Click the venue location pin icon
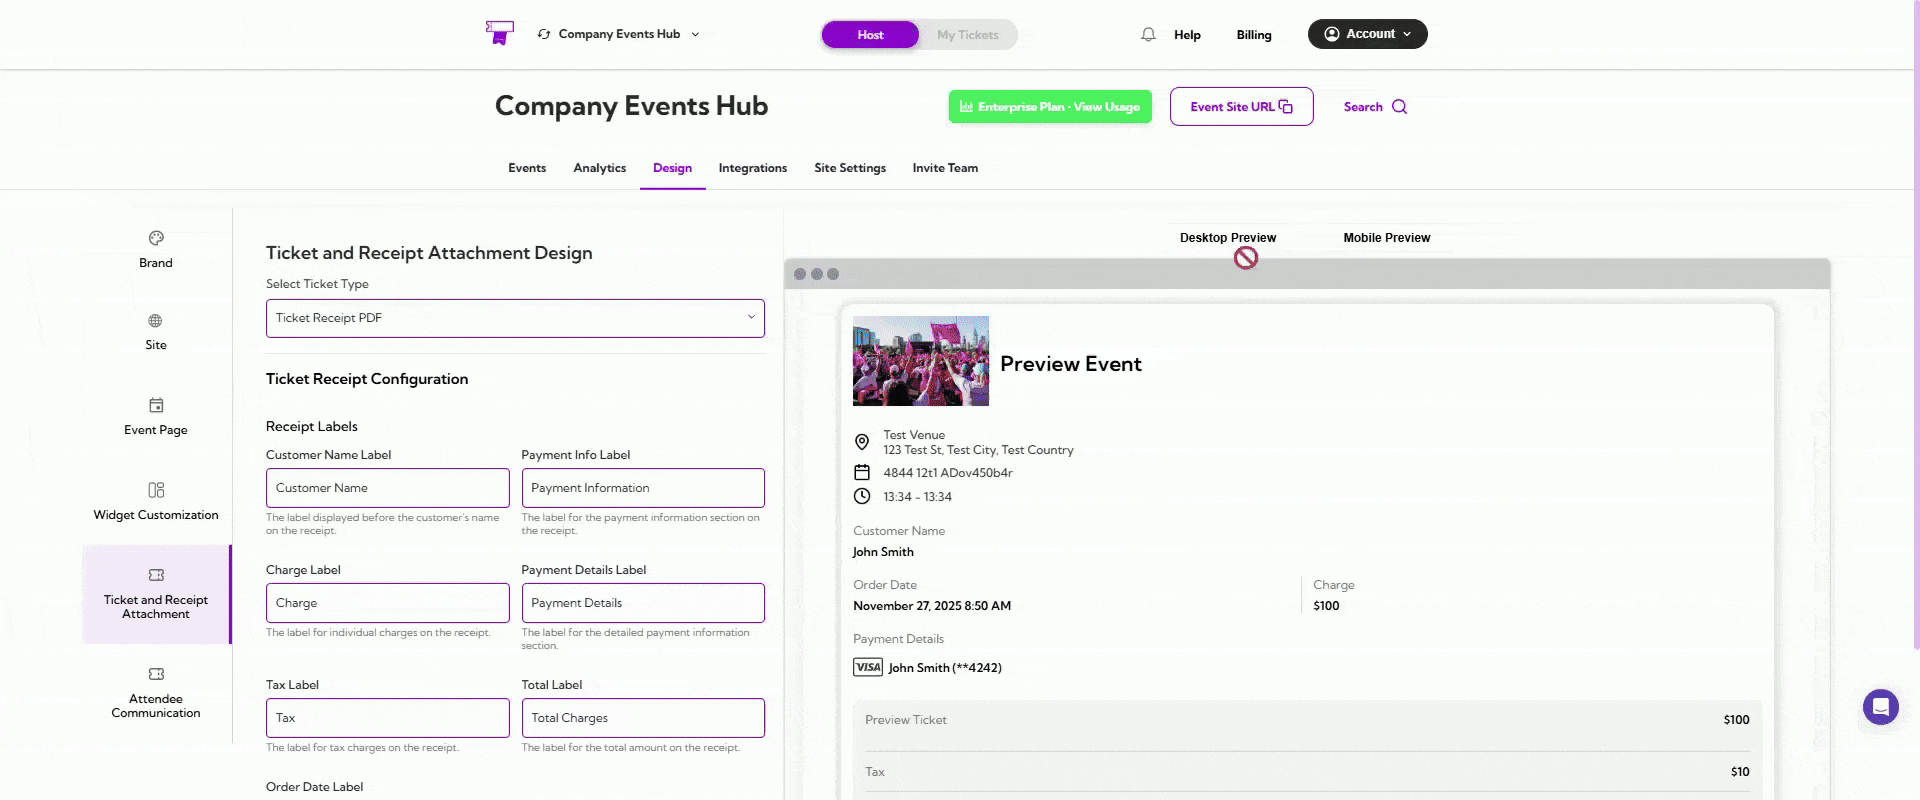 [862, 442]
